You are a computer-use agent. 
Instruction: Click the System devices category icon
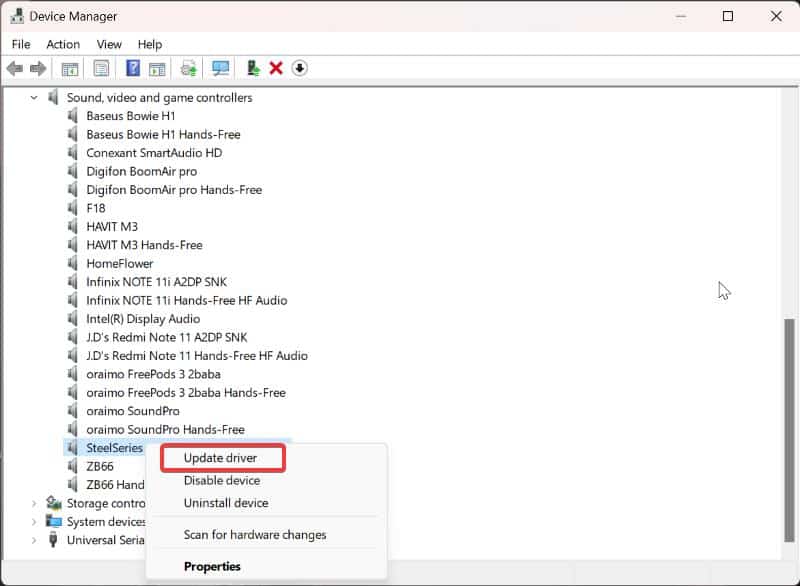pyautogui.click(x=54, y=521)
